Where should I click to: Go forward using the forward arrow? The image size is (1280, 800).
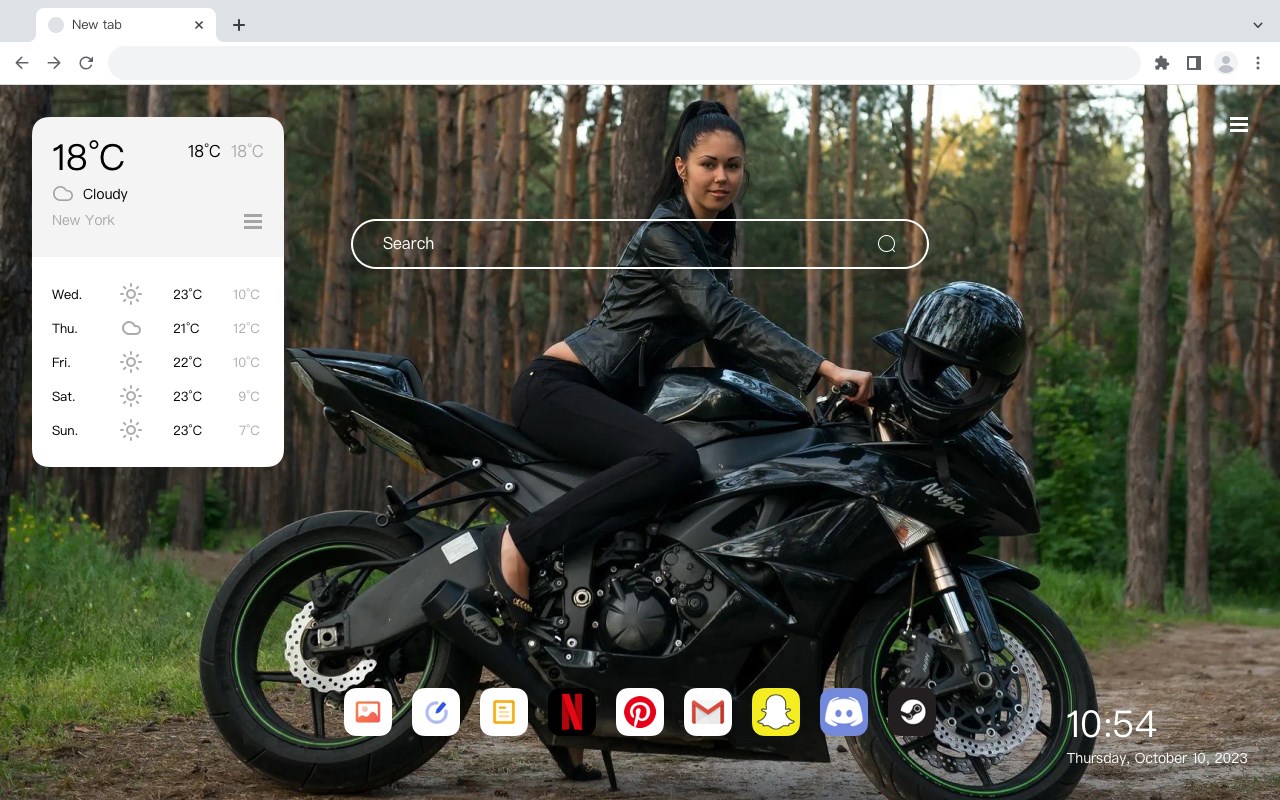pos(54,63)
